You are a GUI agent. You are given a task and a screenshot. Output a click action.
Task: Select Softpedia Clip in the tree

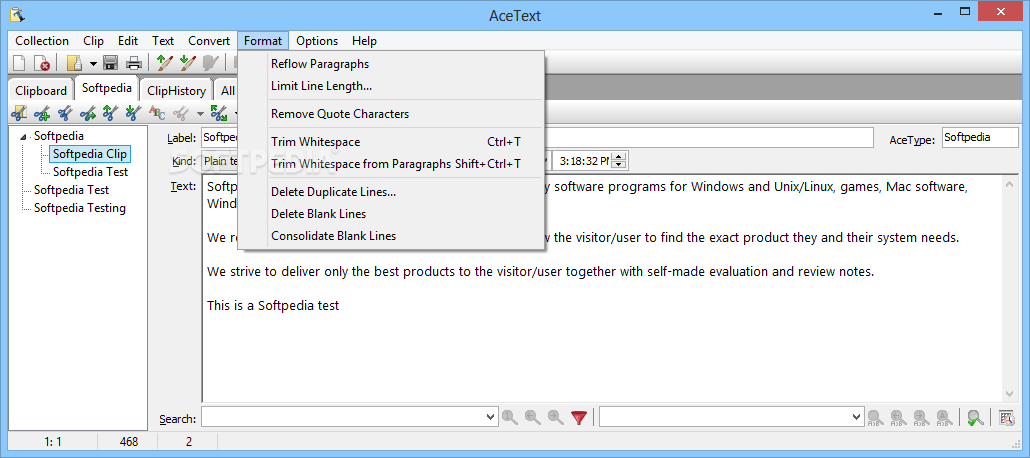[89, 154]
